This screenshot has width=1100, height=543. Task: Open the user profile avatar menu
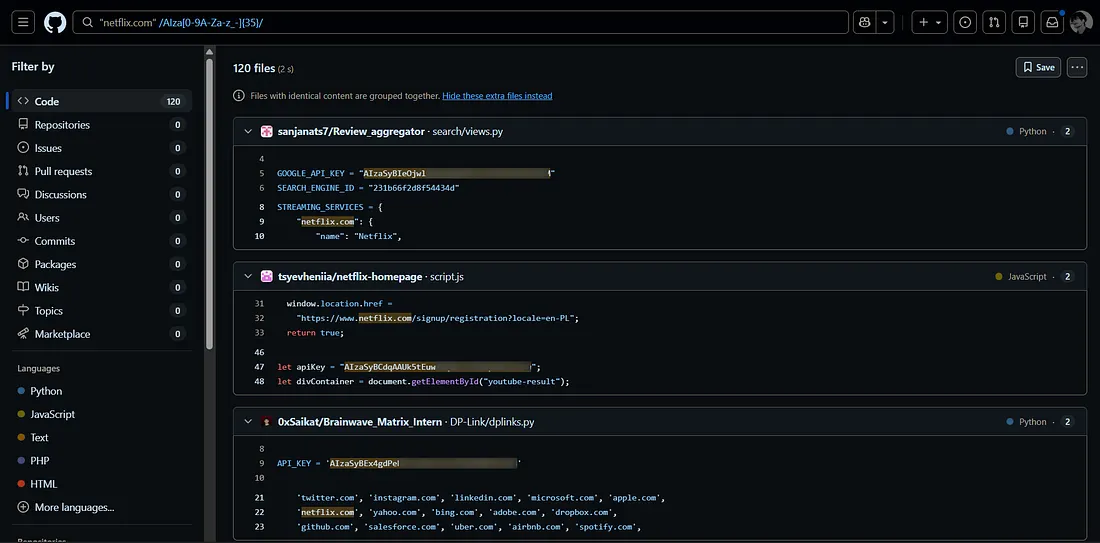pos(1081,22)
